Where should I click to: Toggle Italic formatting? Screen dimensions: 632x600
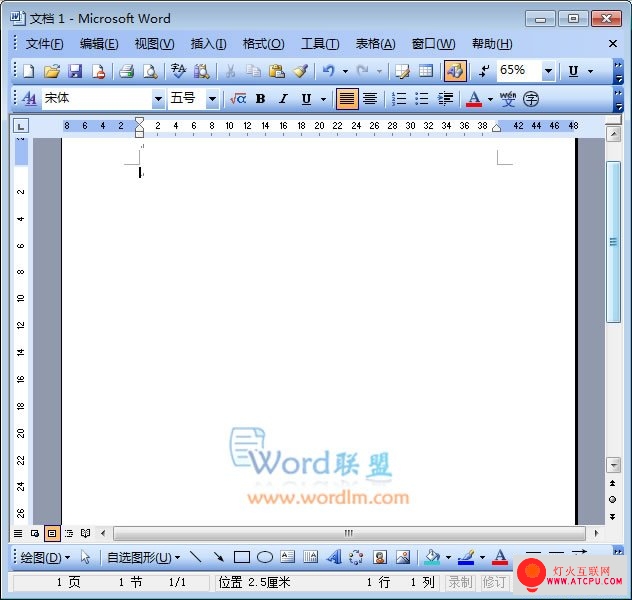(x=283, y=99)
